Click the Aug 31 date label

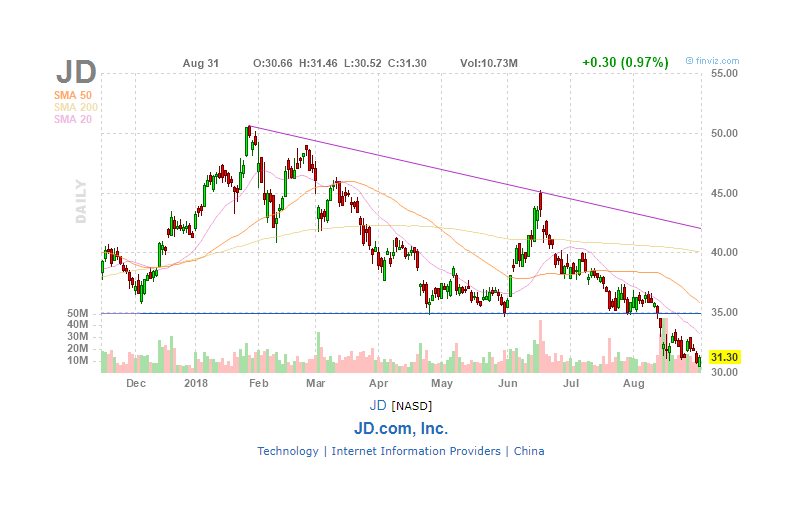click(x=201, y=63)
